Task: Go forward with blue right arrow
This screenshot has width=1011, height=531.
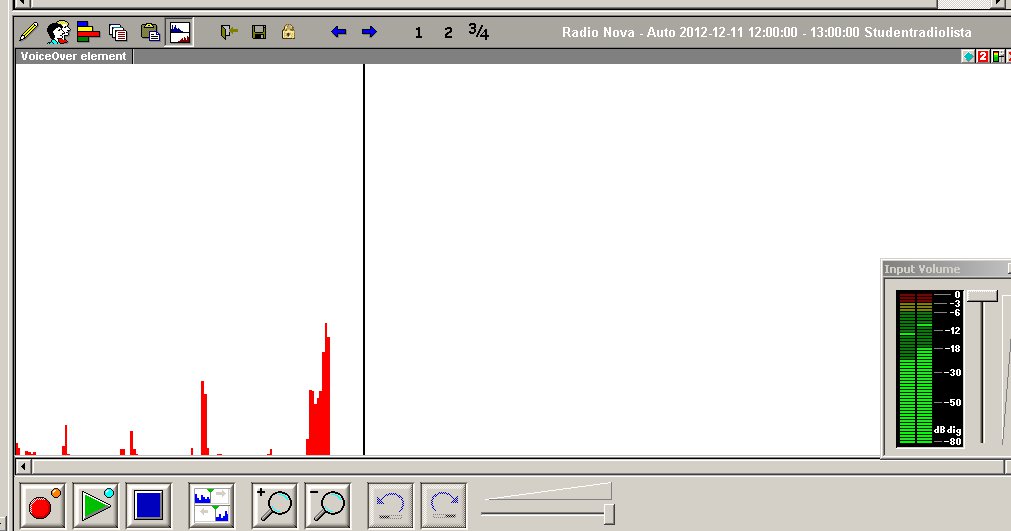Action: (369, 32)
